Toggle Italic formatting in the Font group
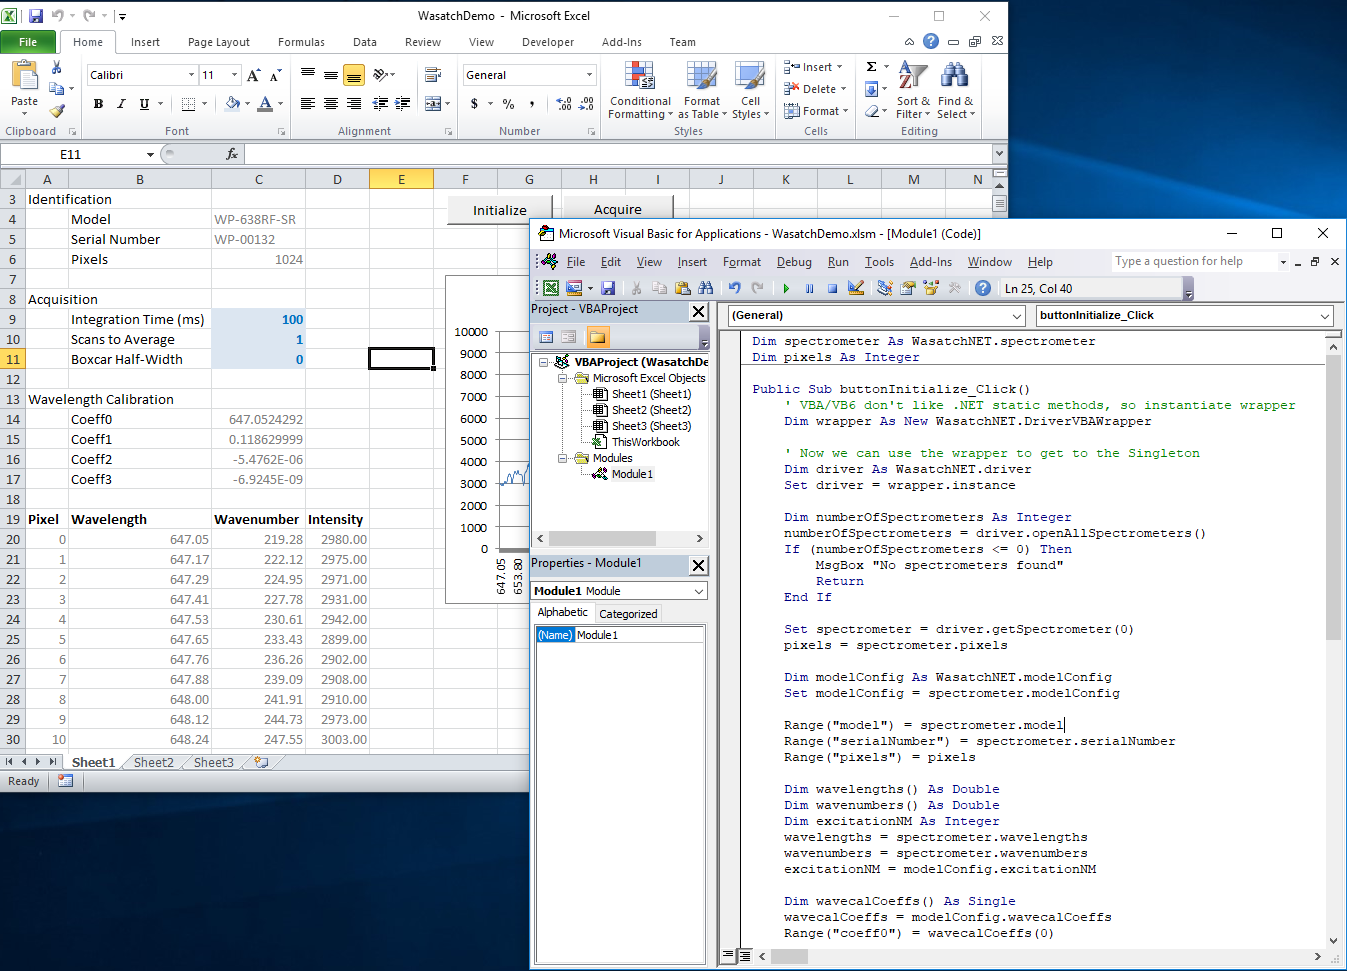The height and width of the screenshot is (971, 1347). (121, 104)
